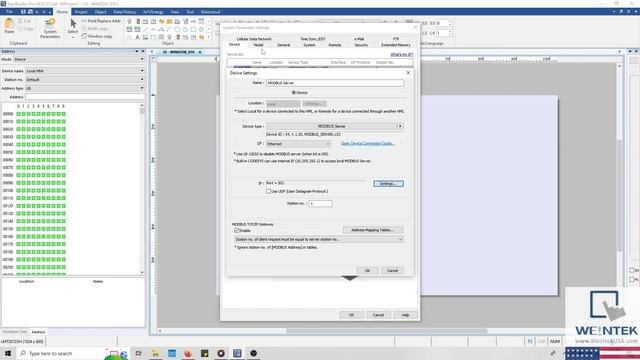Open Device Connection Guide link

tap(368, 144)
